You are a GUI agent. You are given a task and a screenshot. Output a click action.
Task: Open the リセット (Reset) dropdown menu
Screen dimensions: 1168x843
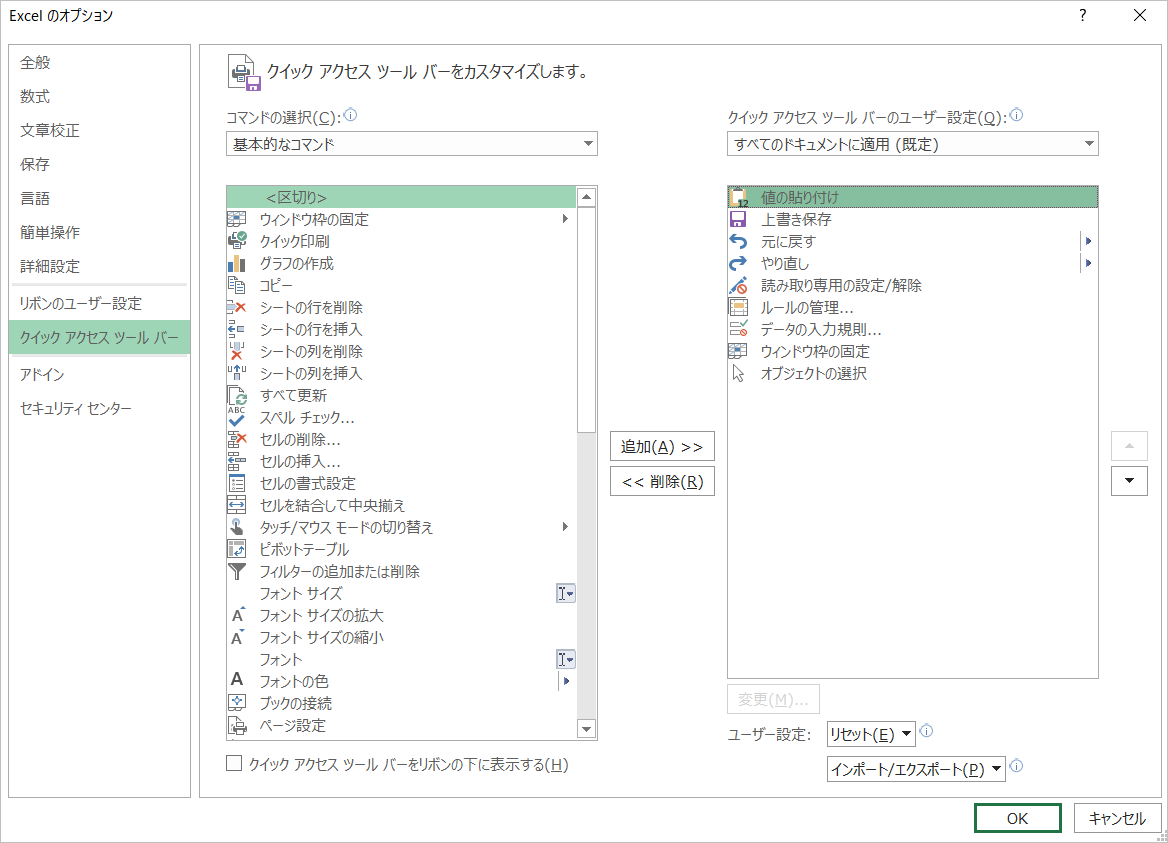tap(870, 734)
